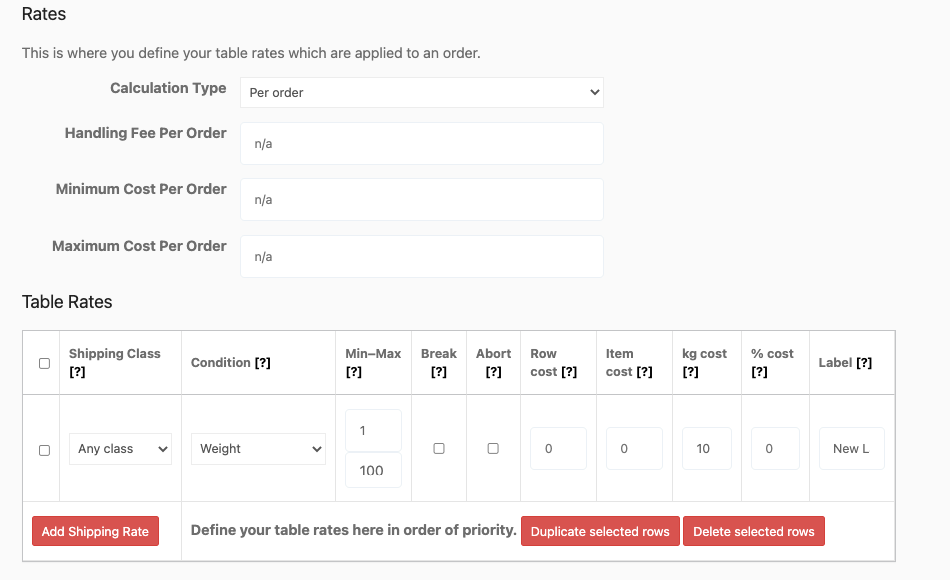Enable the Abort checkbox for the rate row

click(492, 448)
